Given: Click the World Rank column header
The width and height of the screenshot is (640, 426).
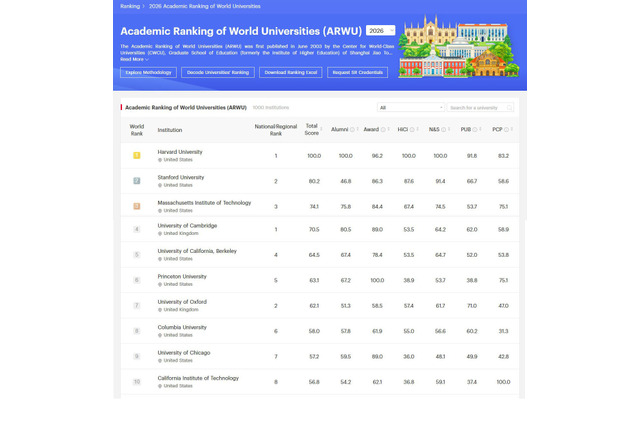Looking at the screenshot, I should point(137,130).
